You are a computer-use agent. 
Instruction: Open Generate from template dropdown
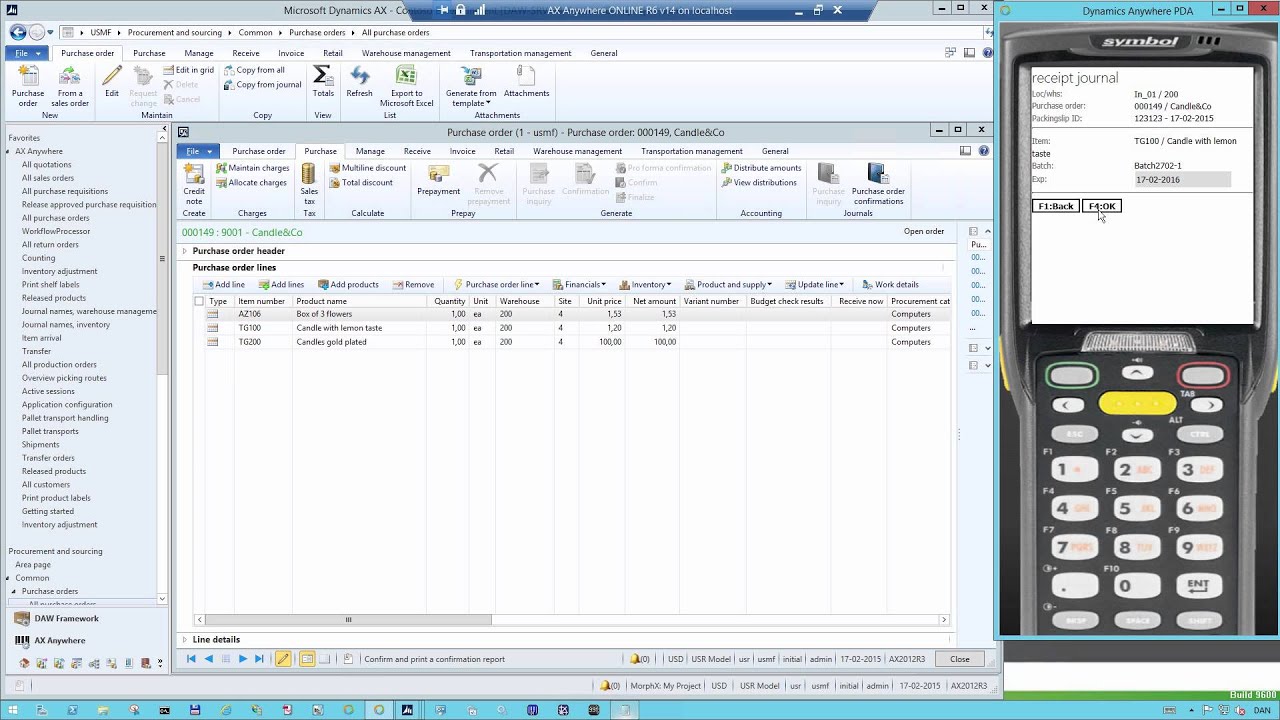[x=470, y=85]
